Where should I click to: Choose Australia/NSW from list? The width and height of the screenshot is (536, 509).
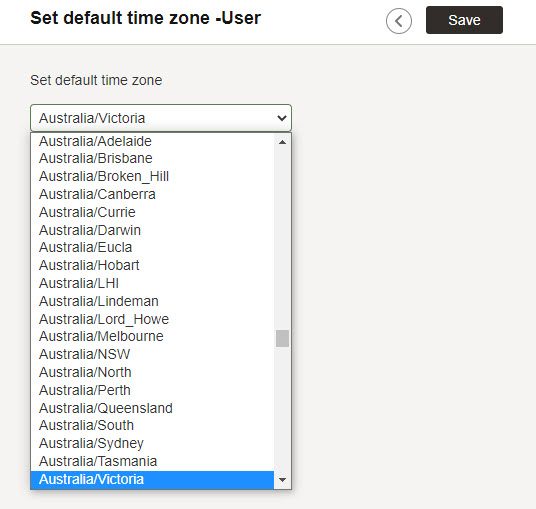(x=152, y=354)
